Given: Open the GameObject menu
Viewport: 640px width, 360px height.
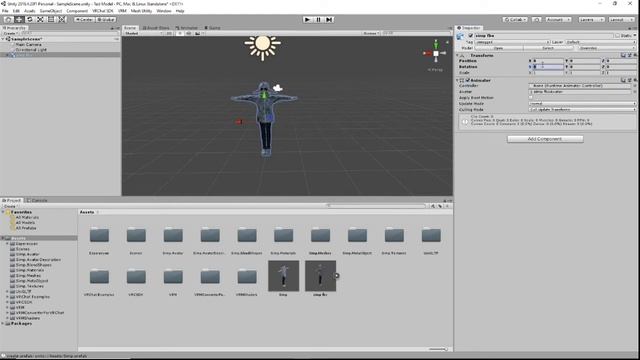Looking at the screenshot, I should pyautogui.click(x=51, y=11).
